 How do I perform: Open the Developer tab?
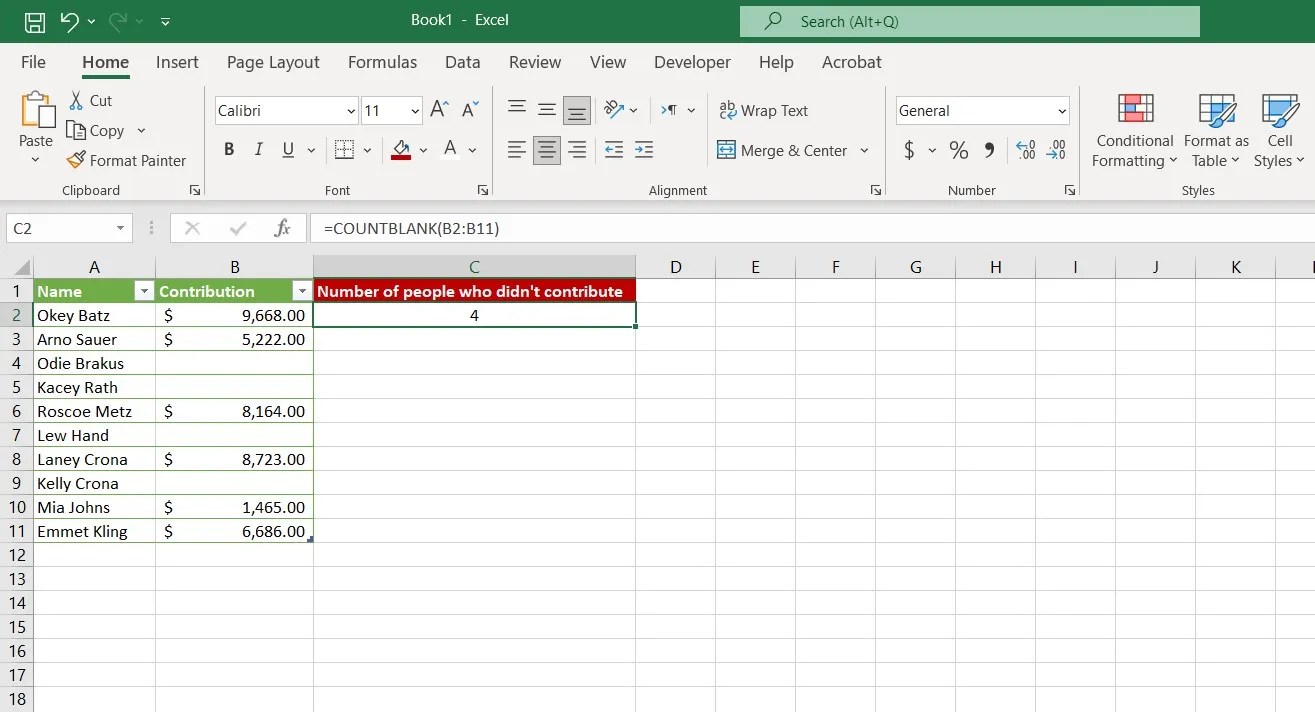692,62
